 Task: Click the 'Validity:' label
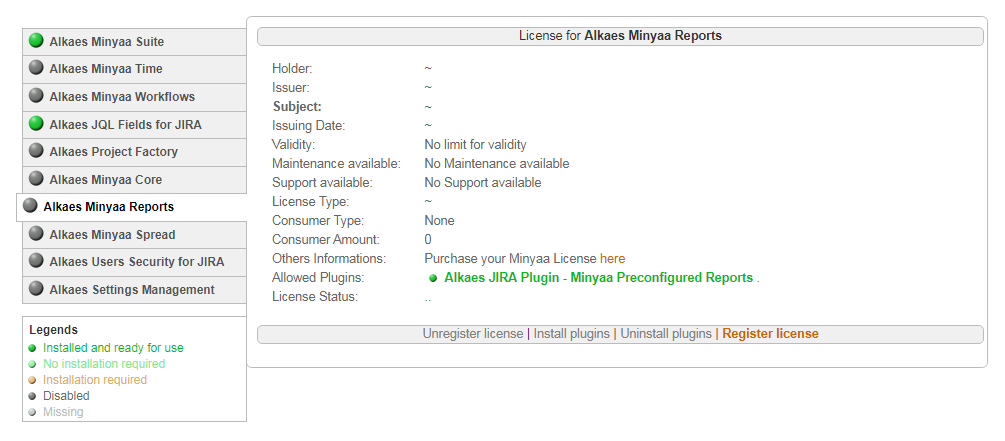point(294,145)
